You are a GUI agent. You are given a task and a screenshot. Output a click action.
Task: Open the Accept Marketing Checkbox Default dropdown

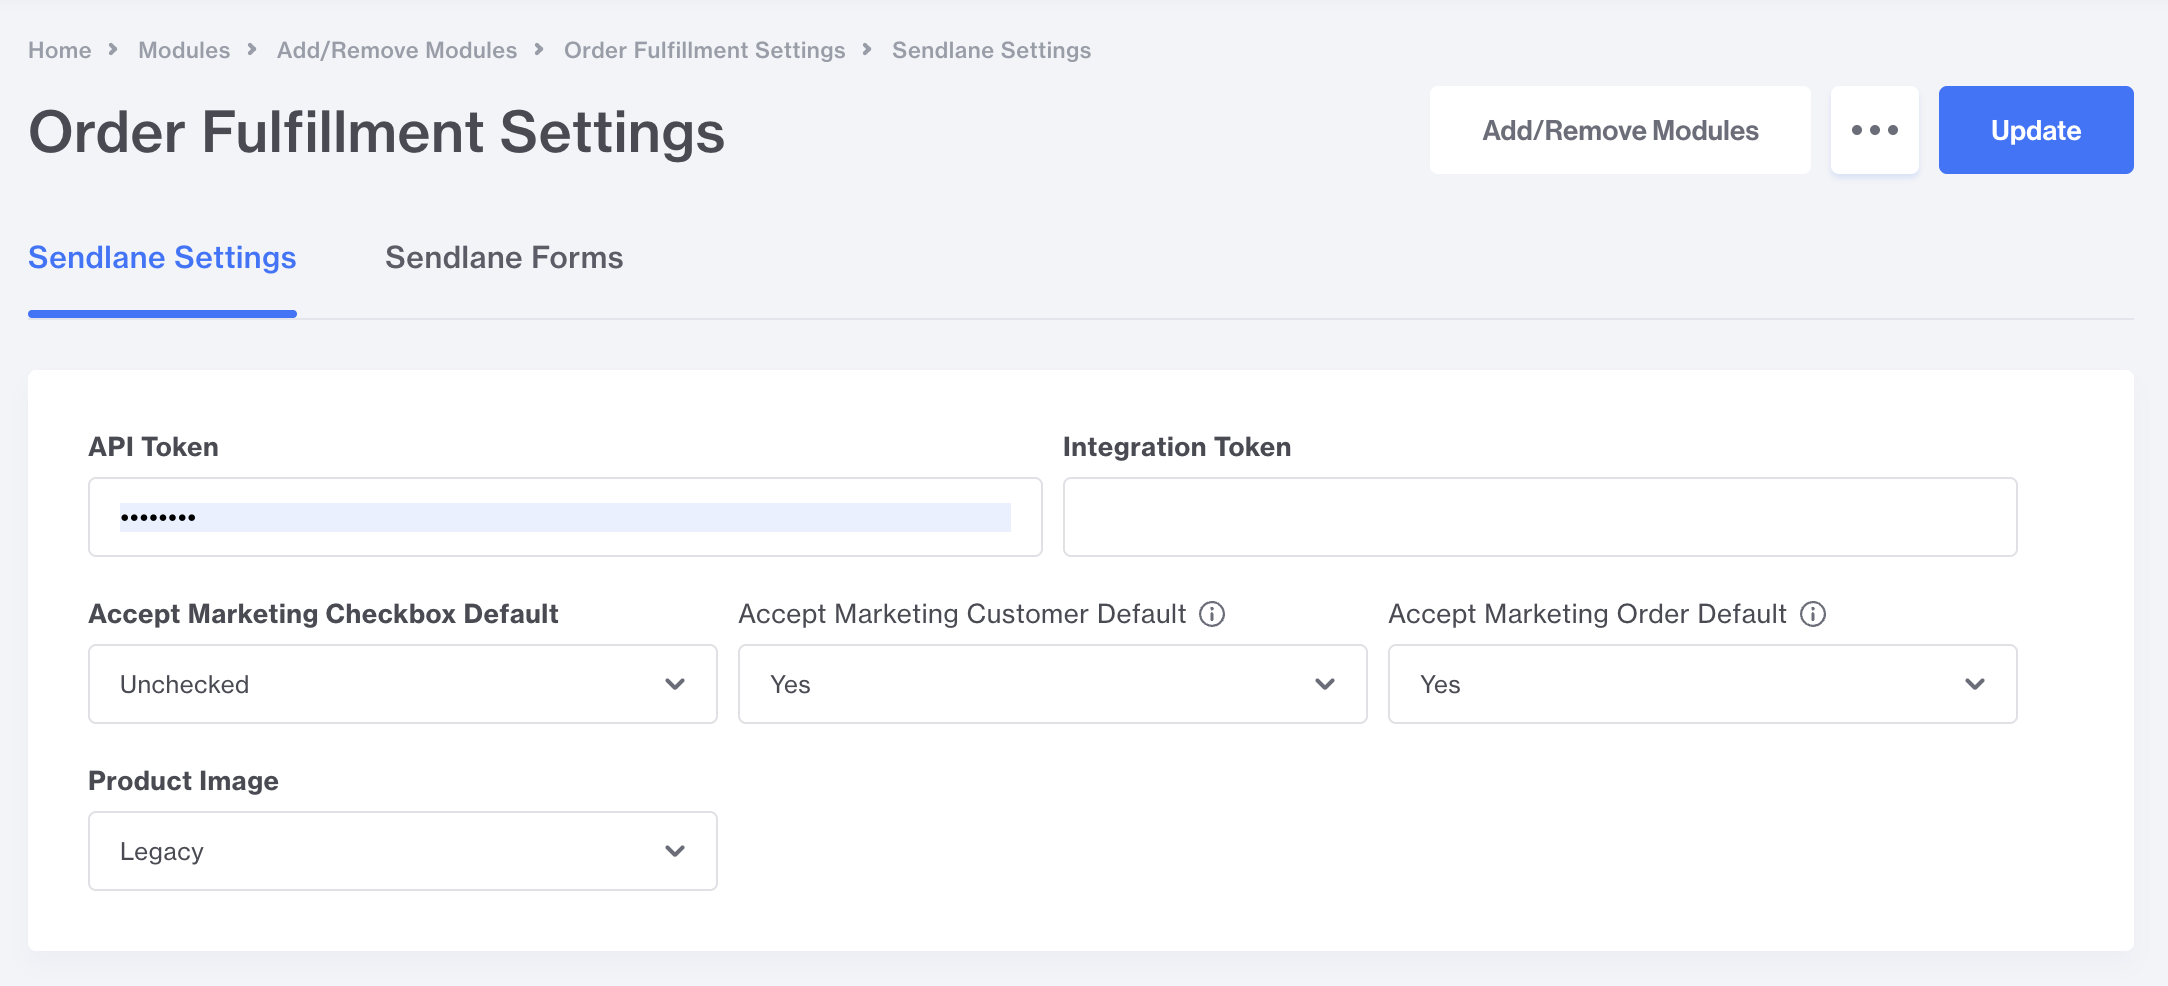click(403, 684)
